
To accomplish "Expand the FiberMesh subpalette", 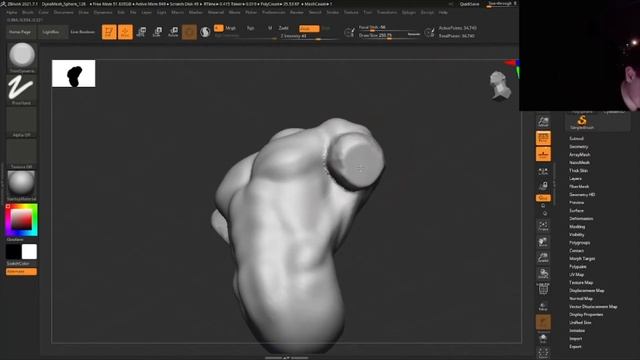I will (x=579, y=187).
